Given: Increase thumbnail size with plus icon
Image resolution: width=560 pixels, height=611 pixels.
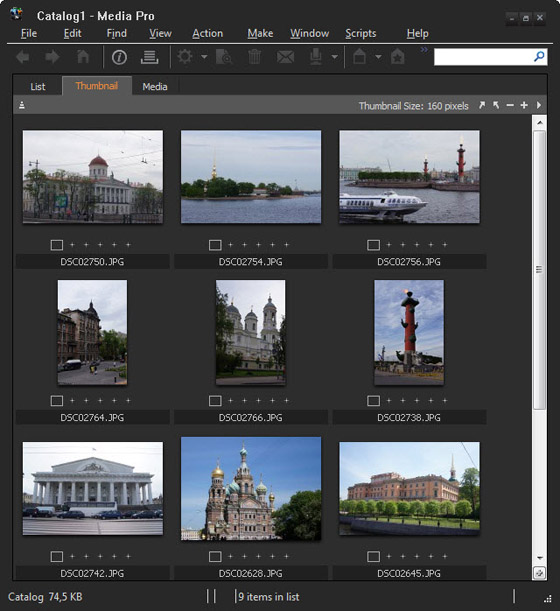Looking at the screenshot, I should (x=524, y=105).
